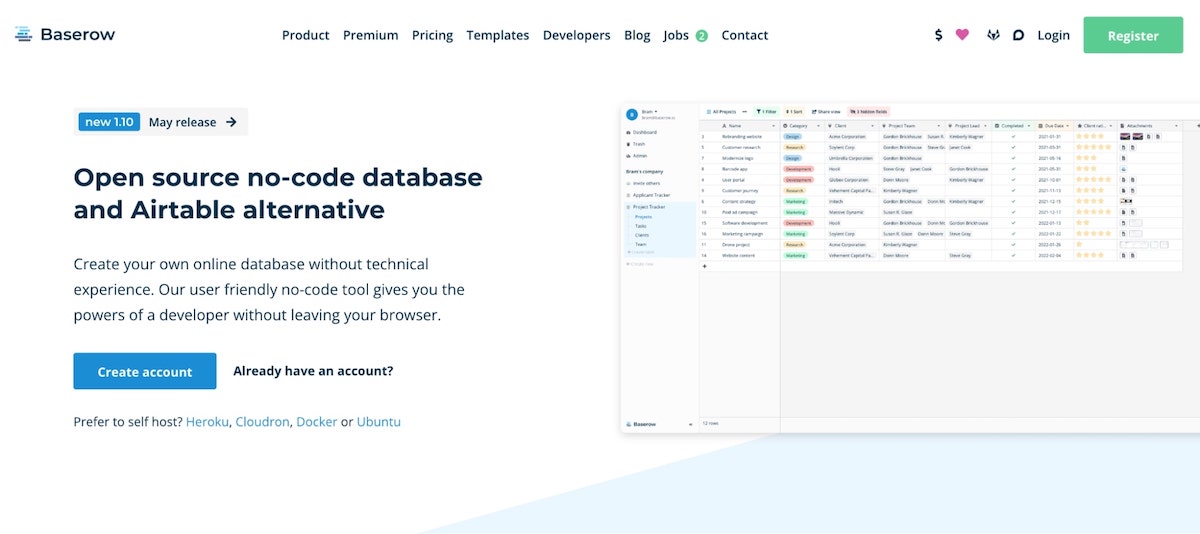Toggle Completed check for Marketing campaign row
This screenshot has width=1200, height=534.
coord(1013,234)
